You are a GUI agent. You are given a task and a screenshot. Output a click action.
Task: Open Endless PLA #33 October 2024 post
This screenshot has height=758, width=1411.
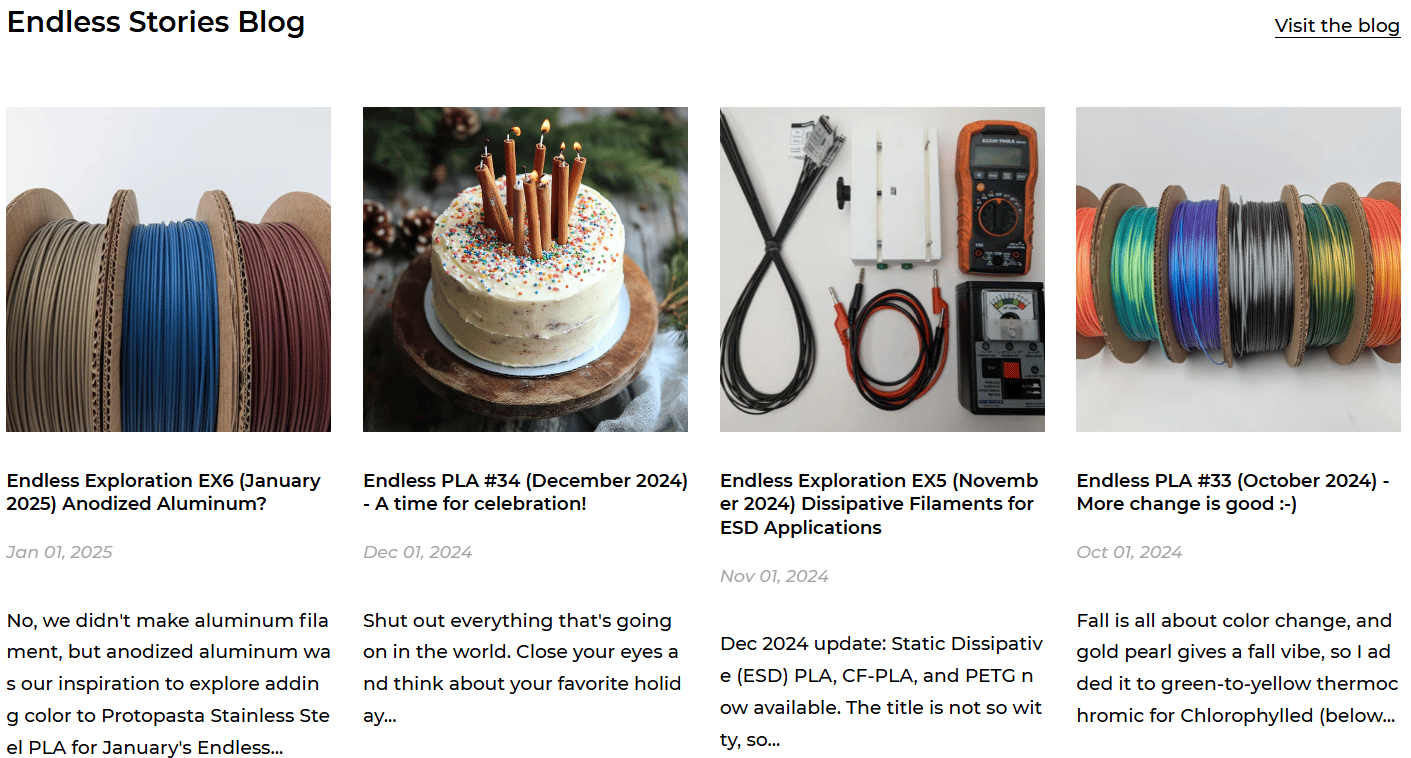point(1233,492)
